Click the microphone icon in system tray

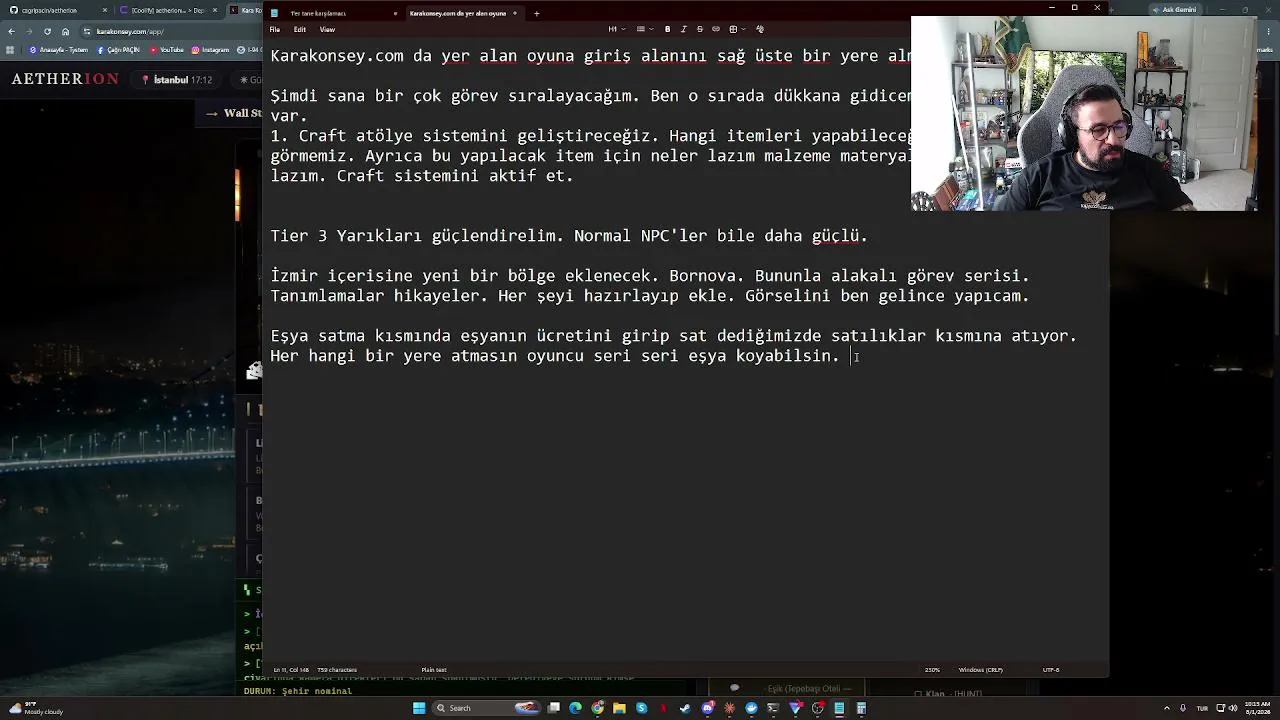tap(1183, 708)
